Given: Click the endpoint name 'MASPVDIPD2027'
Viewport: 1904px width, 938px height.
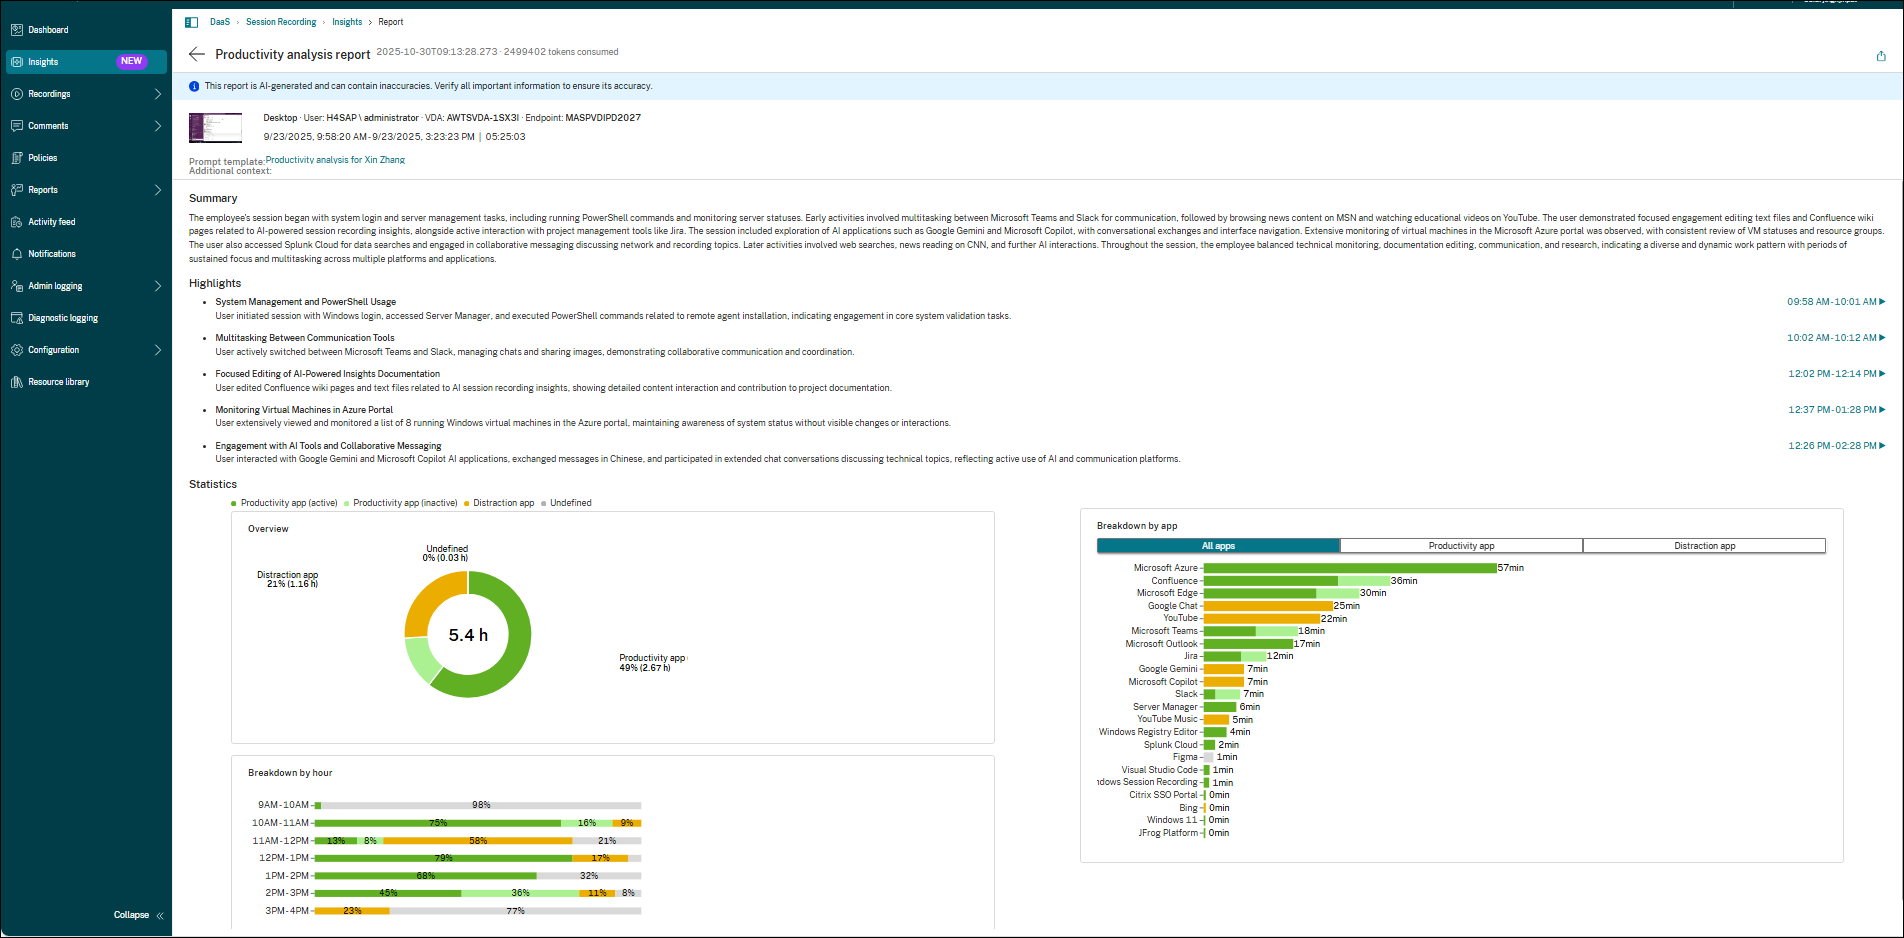Looking at the screenshot, I should (603, 118).
